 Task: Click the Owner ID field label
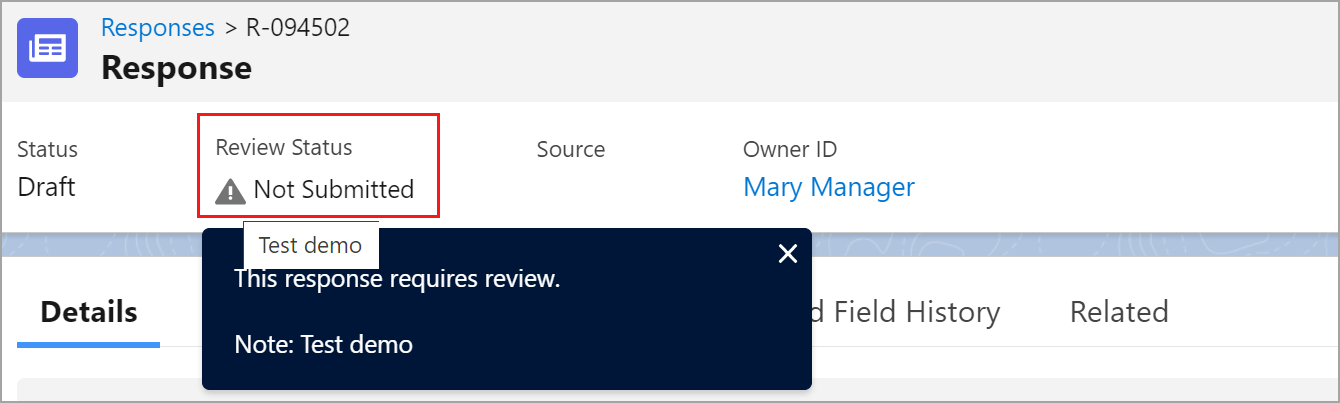[790, 149]
